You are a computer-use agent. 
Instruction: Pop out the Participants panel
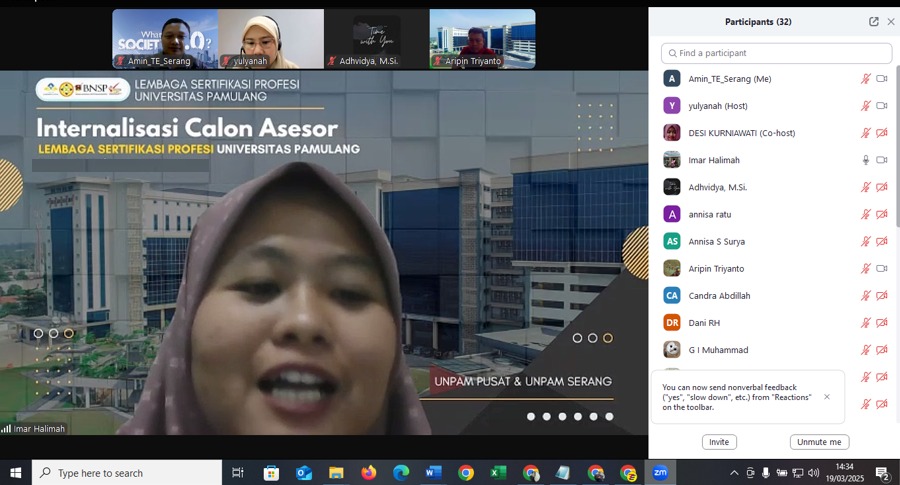point(874,22)
